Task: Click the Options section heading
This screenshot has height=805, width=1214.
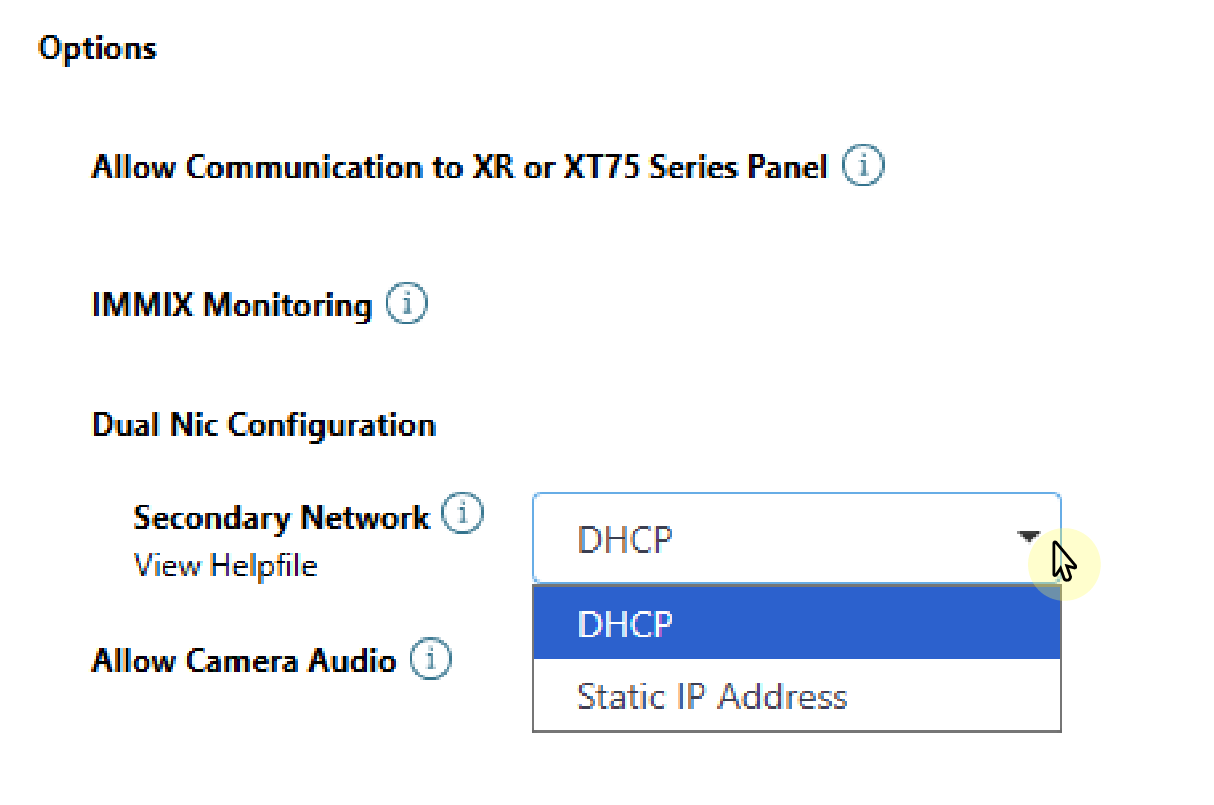Action: [x=97, y=47]
